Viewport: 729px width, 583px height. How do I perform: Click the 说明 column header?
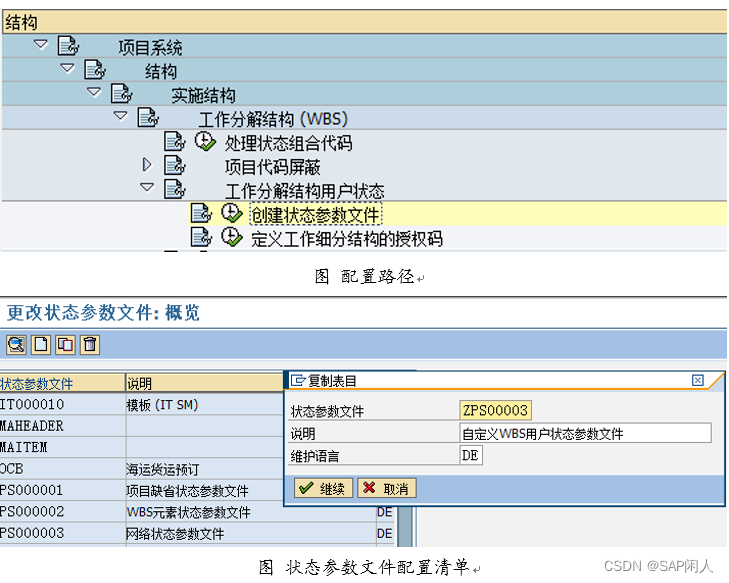[x=205, y=384]
